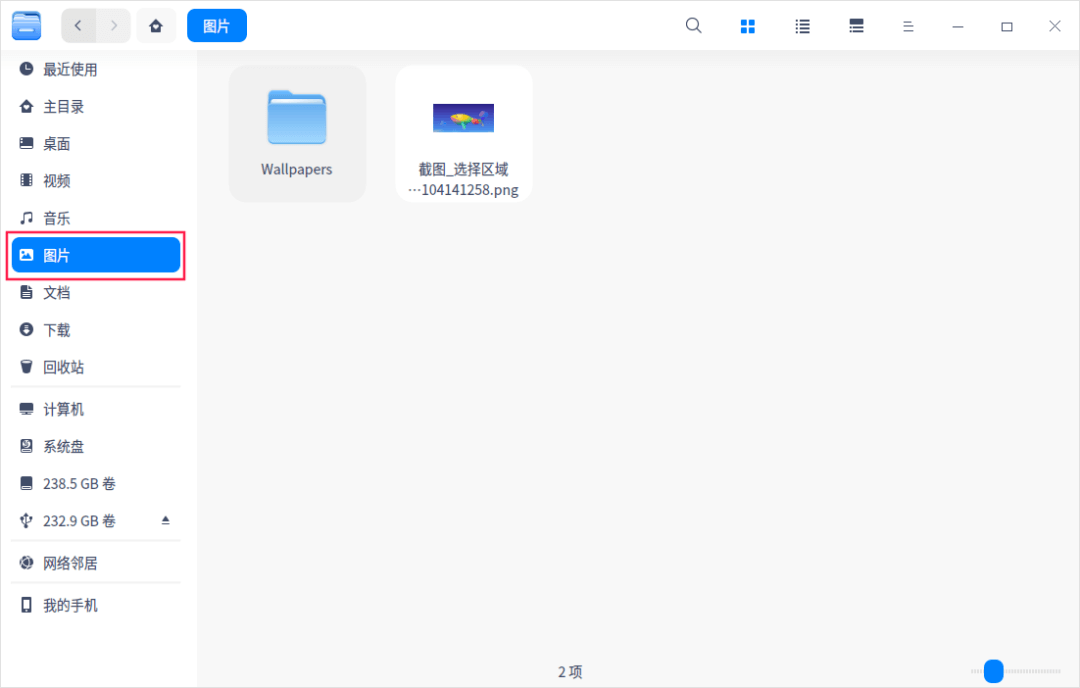Click the home button in address bar

point(156,26)
